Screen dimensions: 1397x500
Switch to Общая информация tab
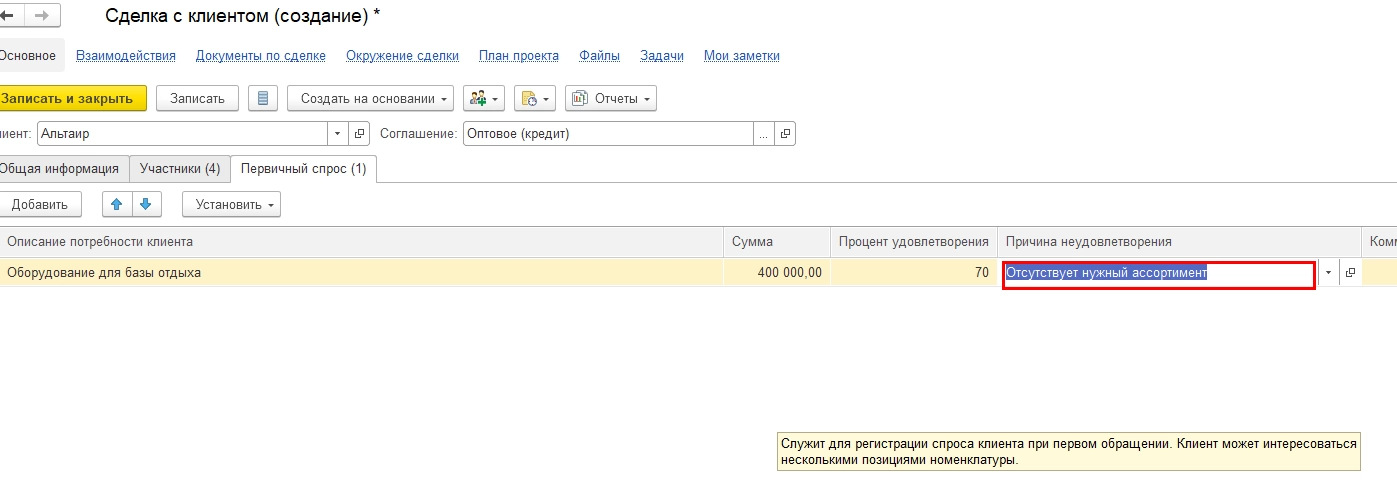(x=62, y=169)
